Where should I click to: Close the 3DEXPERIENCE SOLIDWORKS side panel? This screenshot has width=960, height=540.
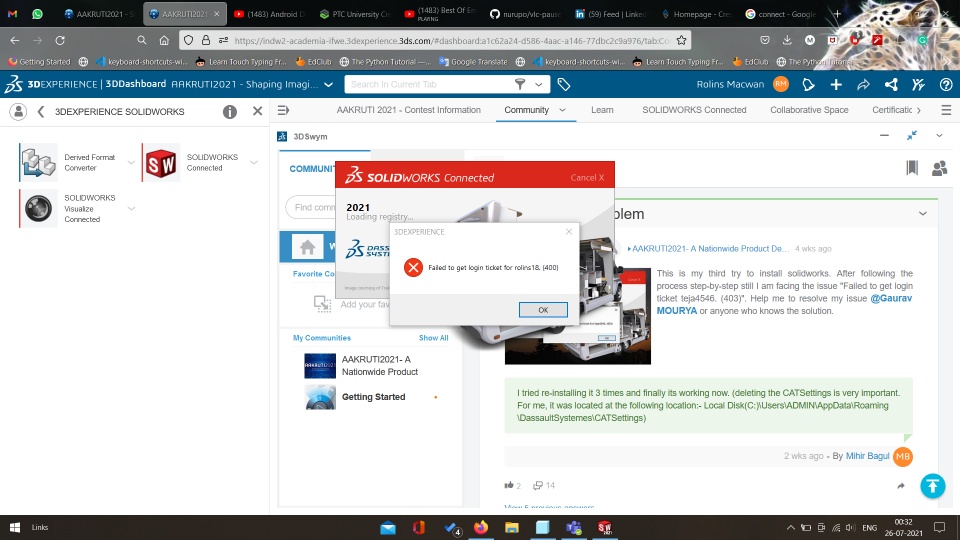257,111
